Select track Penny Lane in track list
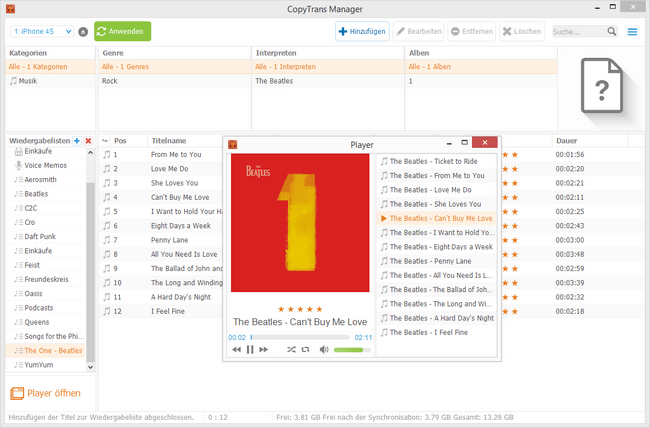Screen dimensions: 650x428 click(x=170, y=240)
